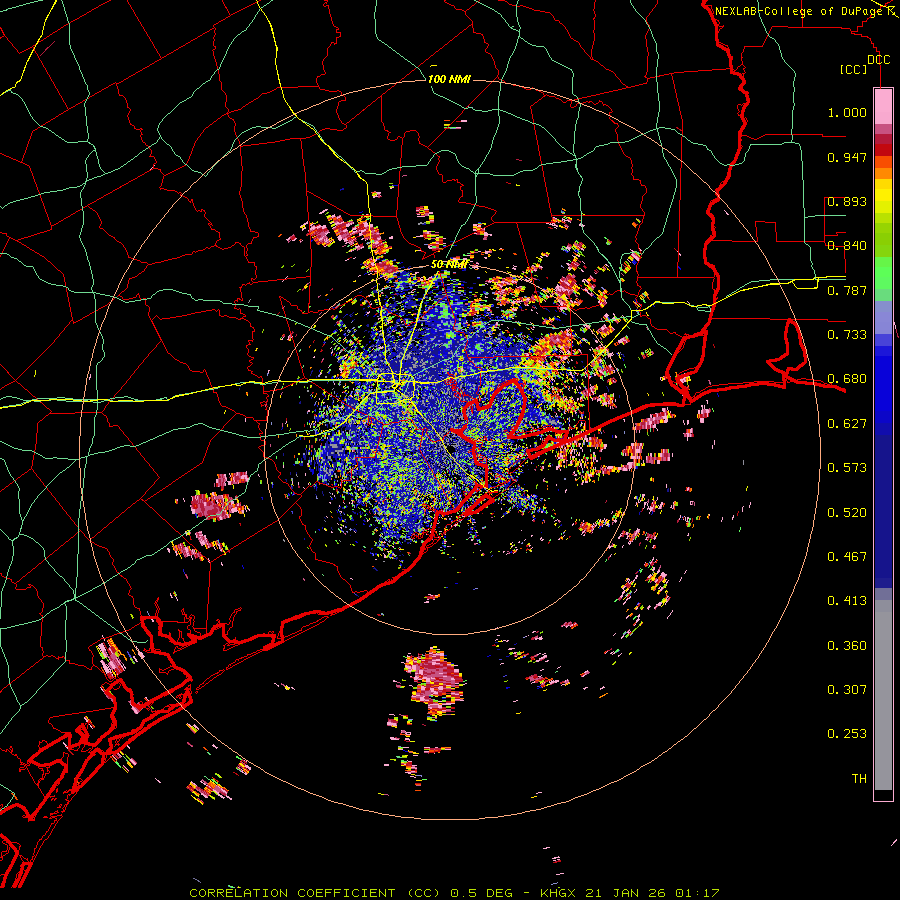Click the 100 NMI range ring label
The image size is (900, 900).
449,79
